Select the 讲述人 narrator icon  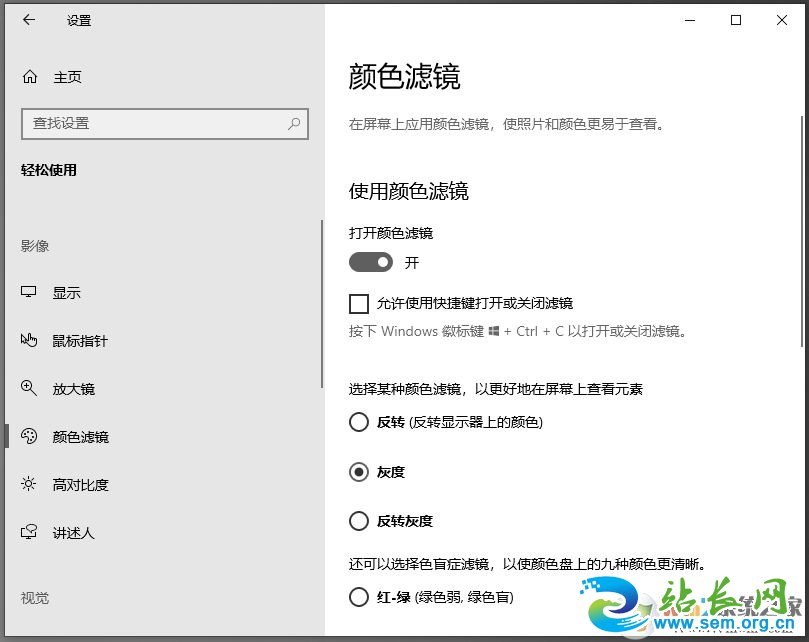click(30, 532)
